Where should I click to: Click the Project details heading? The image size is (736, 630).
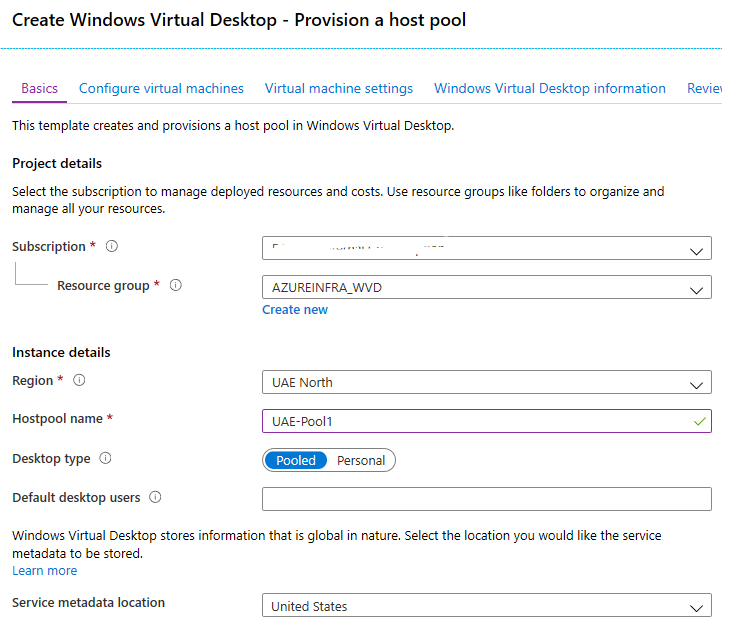pos(57,163)
